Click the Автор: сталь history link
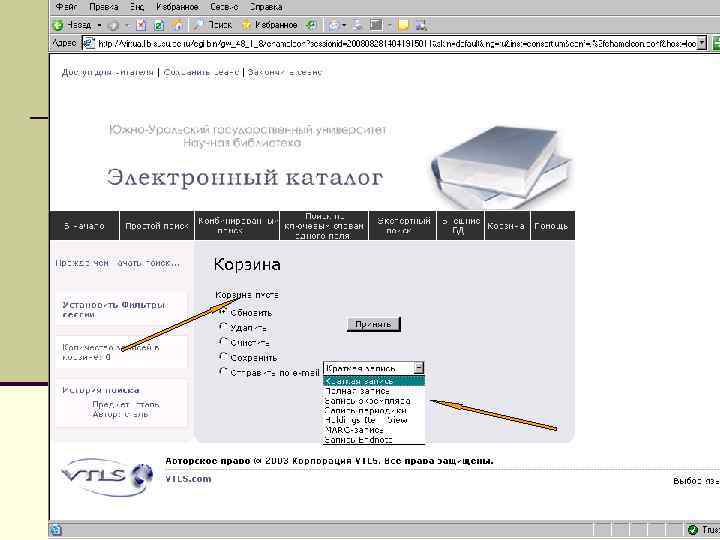The width and height of the screenshot is (720, 540). coord(121,414)
